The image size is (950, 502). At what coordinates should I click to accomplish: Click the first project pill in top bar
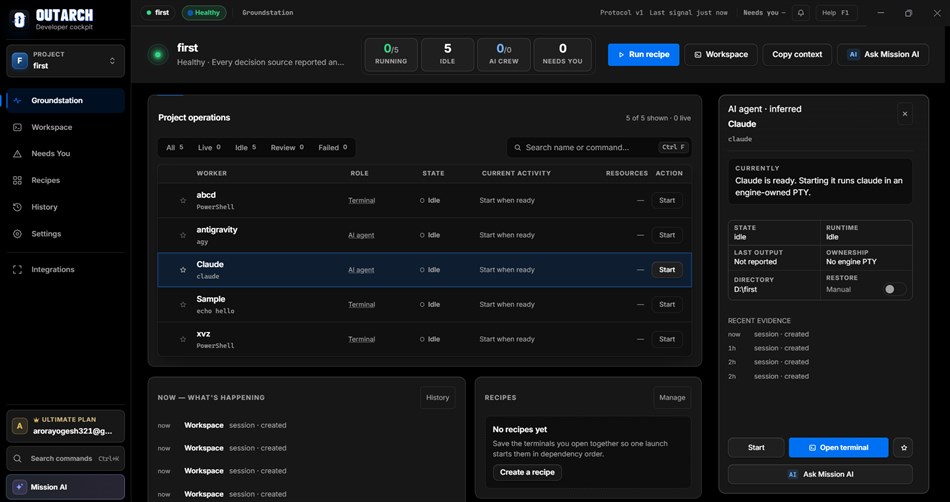(x=158, y=13)
